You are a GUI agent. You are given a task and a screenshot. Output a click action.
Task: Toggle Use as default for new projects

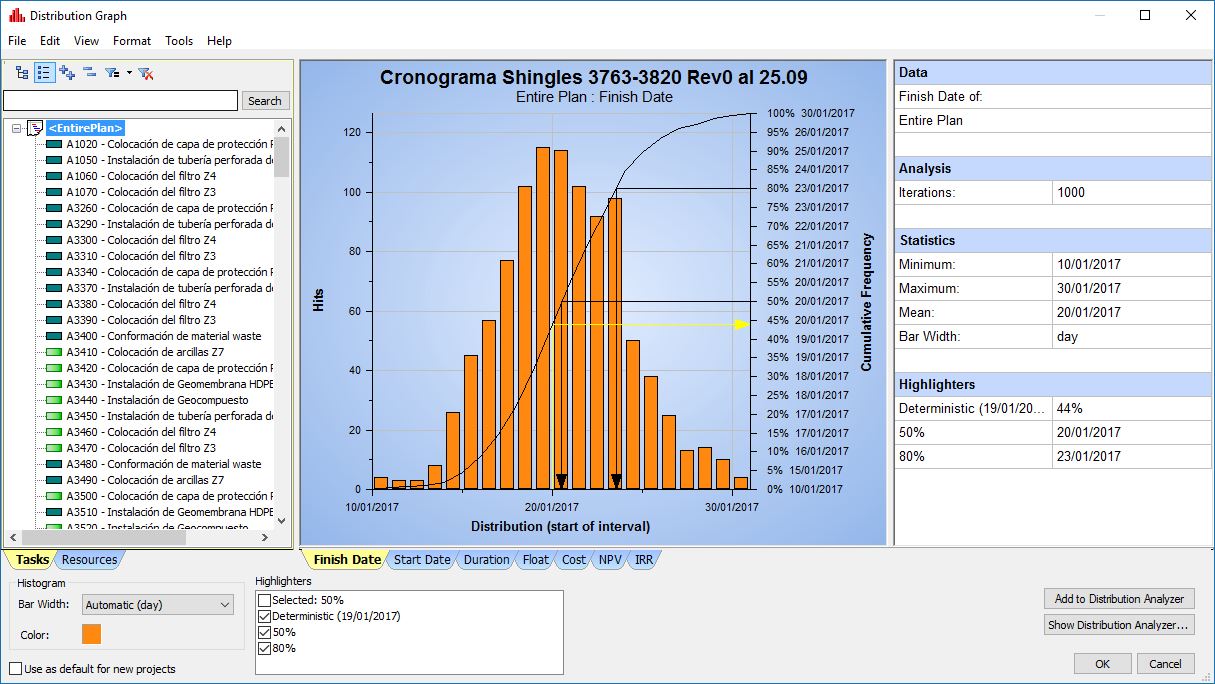point(15,669)
